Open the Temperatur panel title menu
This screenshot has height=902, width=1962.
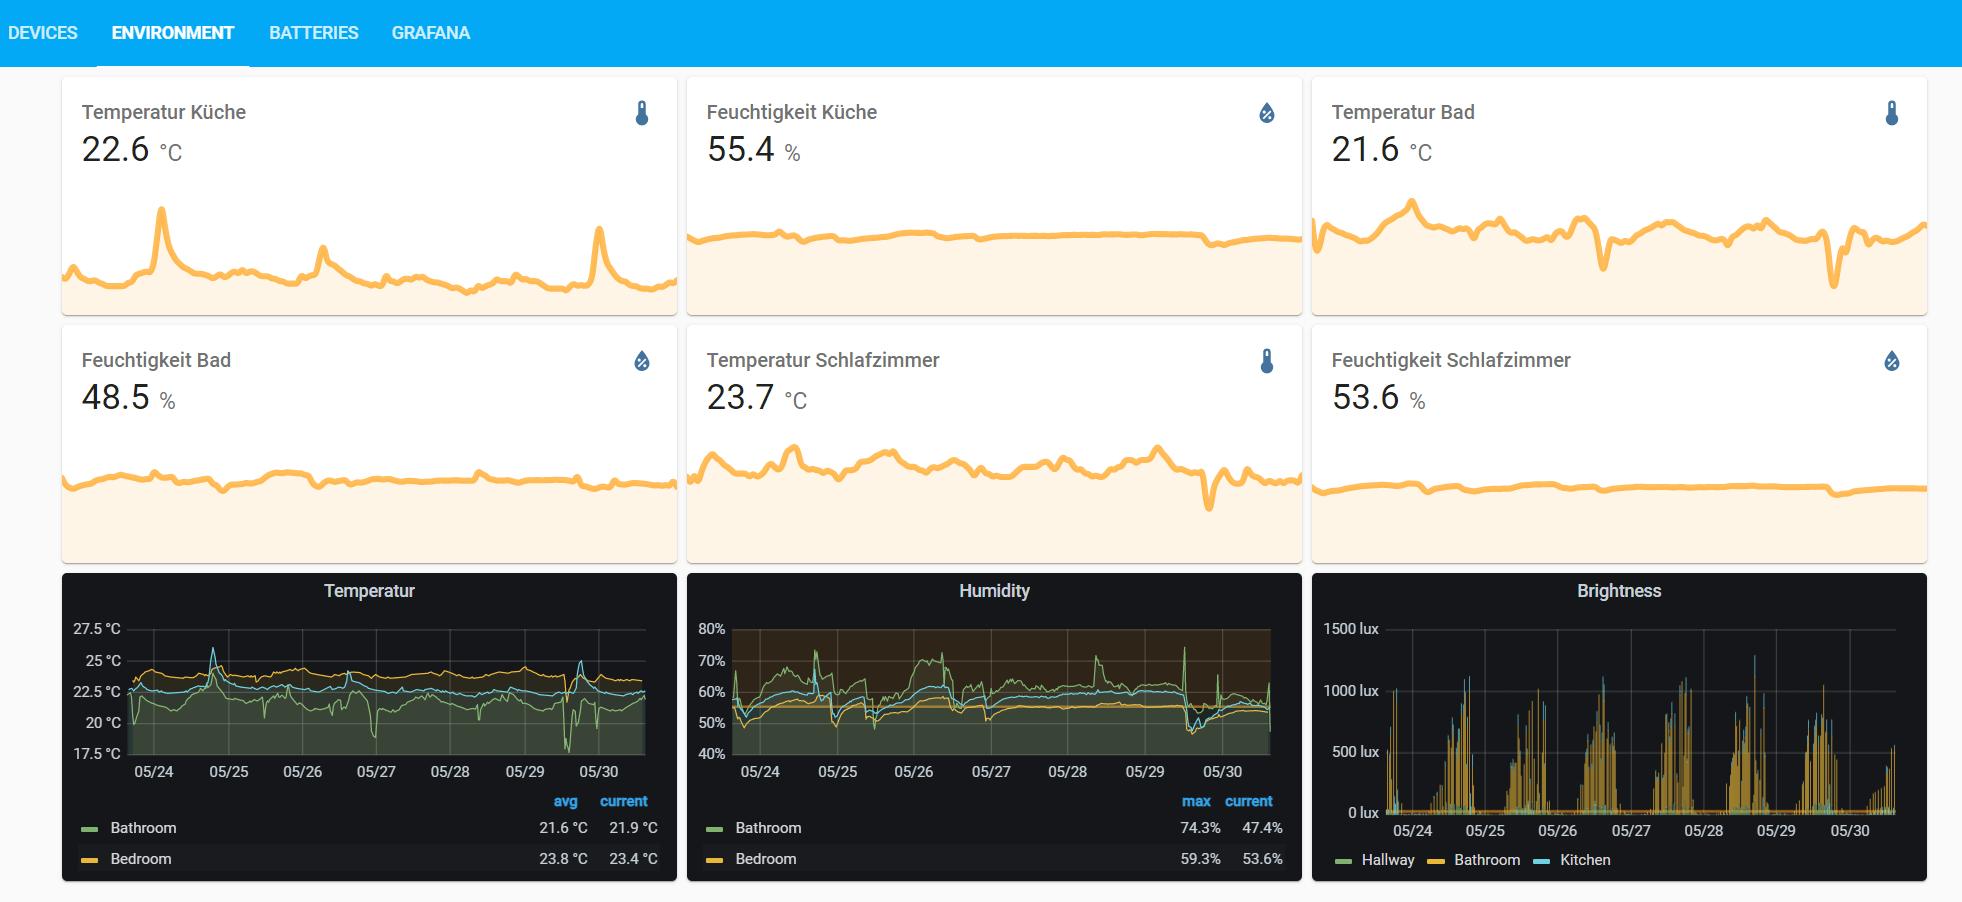(369, 591)
